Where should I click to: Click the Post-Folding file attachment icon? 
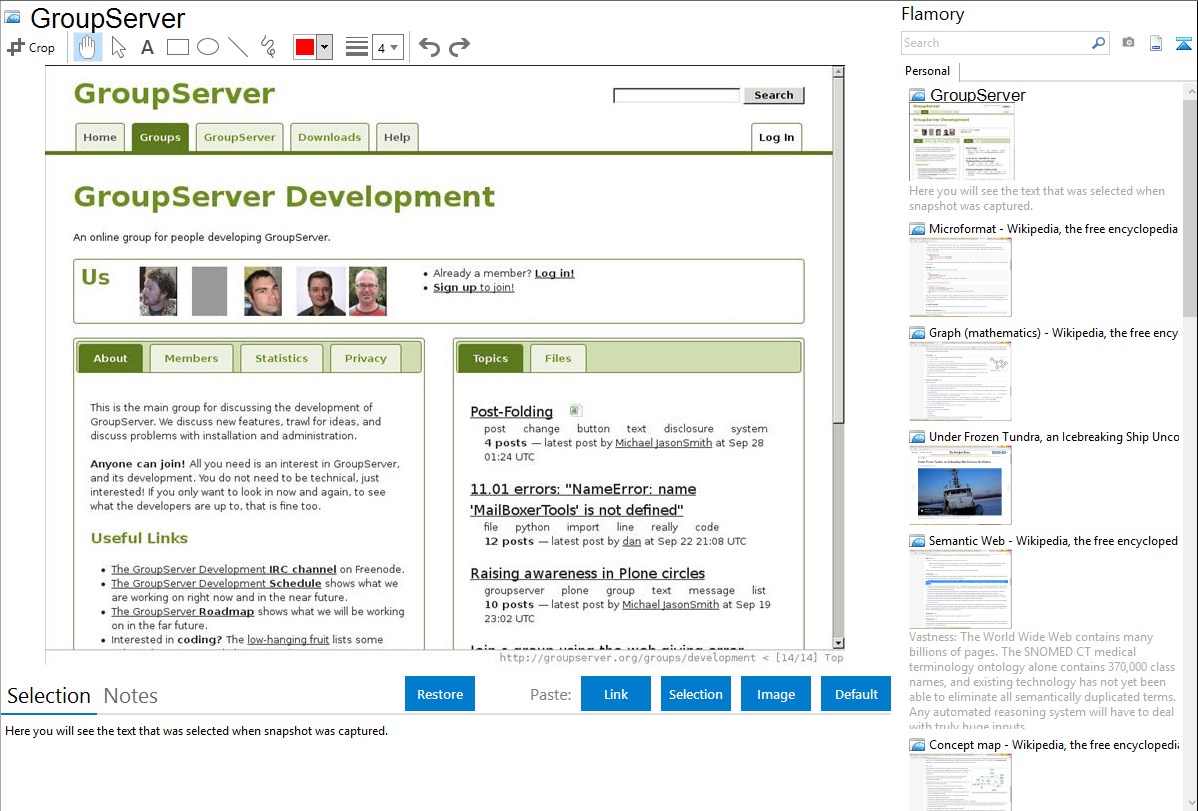click(575, 410)
